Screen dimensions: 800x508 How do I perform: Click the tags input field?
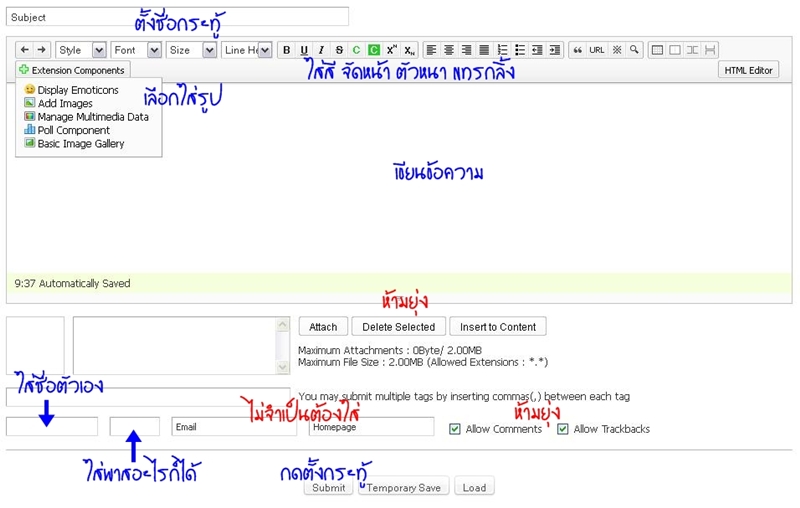pos(148,397)
